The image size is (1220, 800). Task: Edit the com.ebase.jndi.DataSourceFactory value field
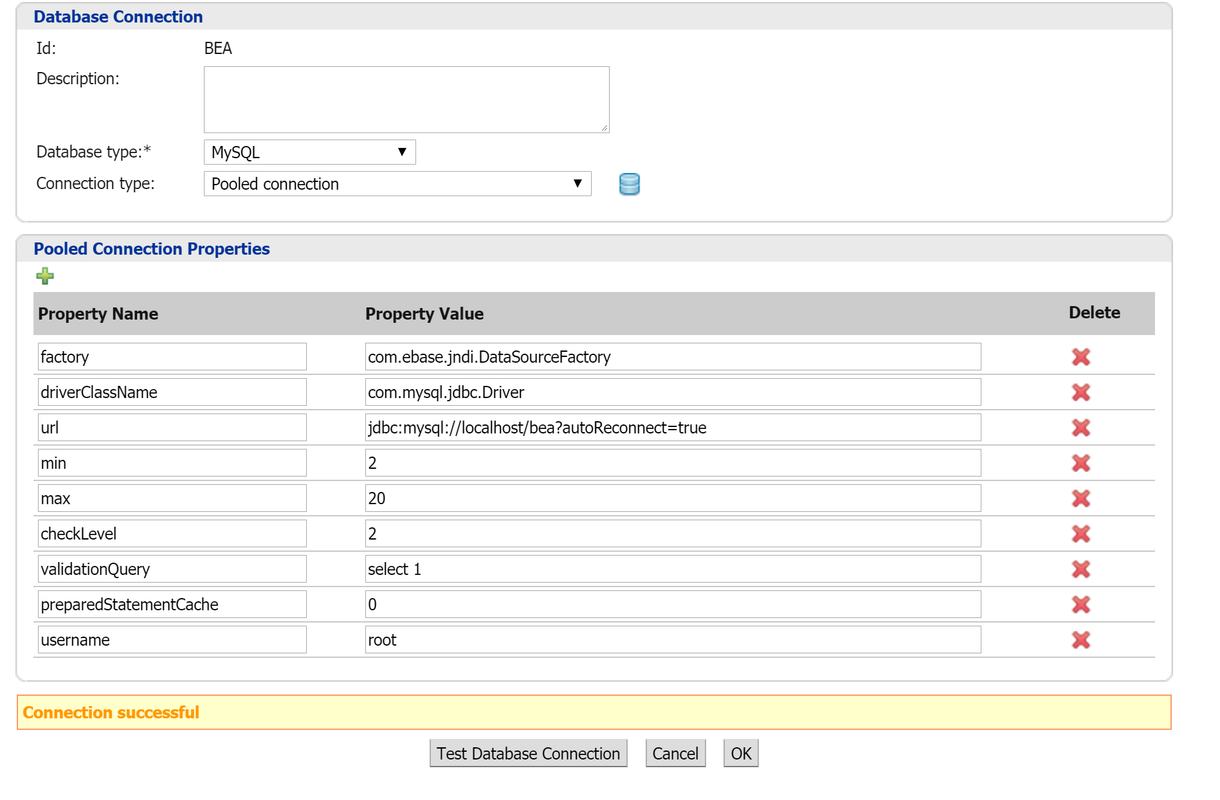tap(673, 357)
